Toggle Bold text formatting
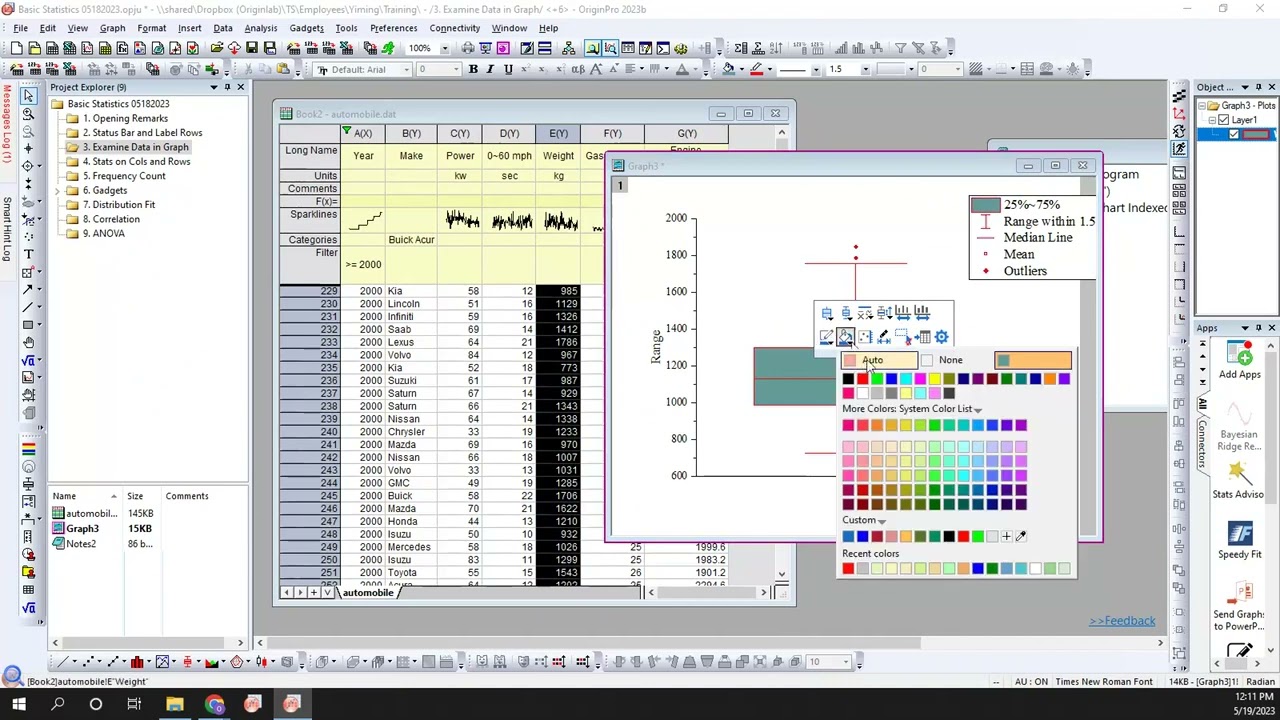Image resolution: width=1280 pixels, height=720 pixels. [473, 69]
